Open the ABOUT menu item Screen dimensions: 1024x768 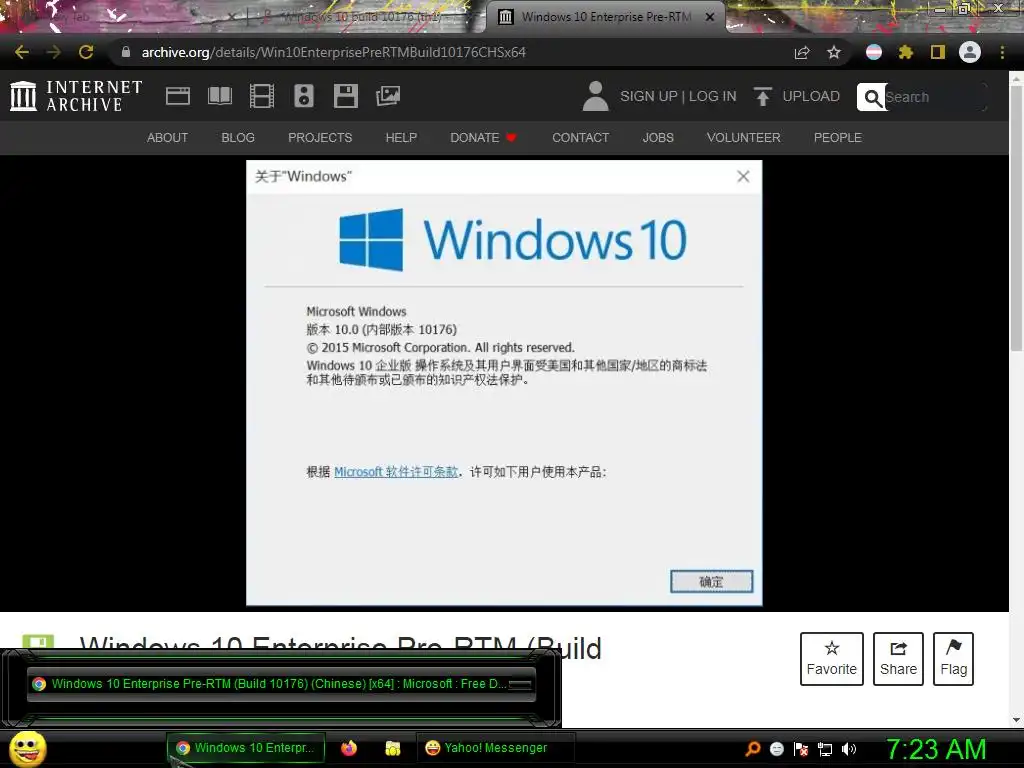click(x=167, y=138)
